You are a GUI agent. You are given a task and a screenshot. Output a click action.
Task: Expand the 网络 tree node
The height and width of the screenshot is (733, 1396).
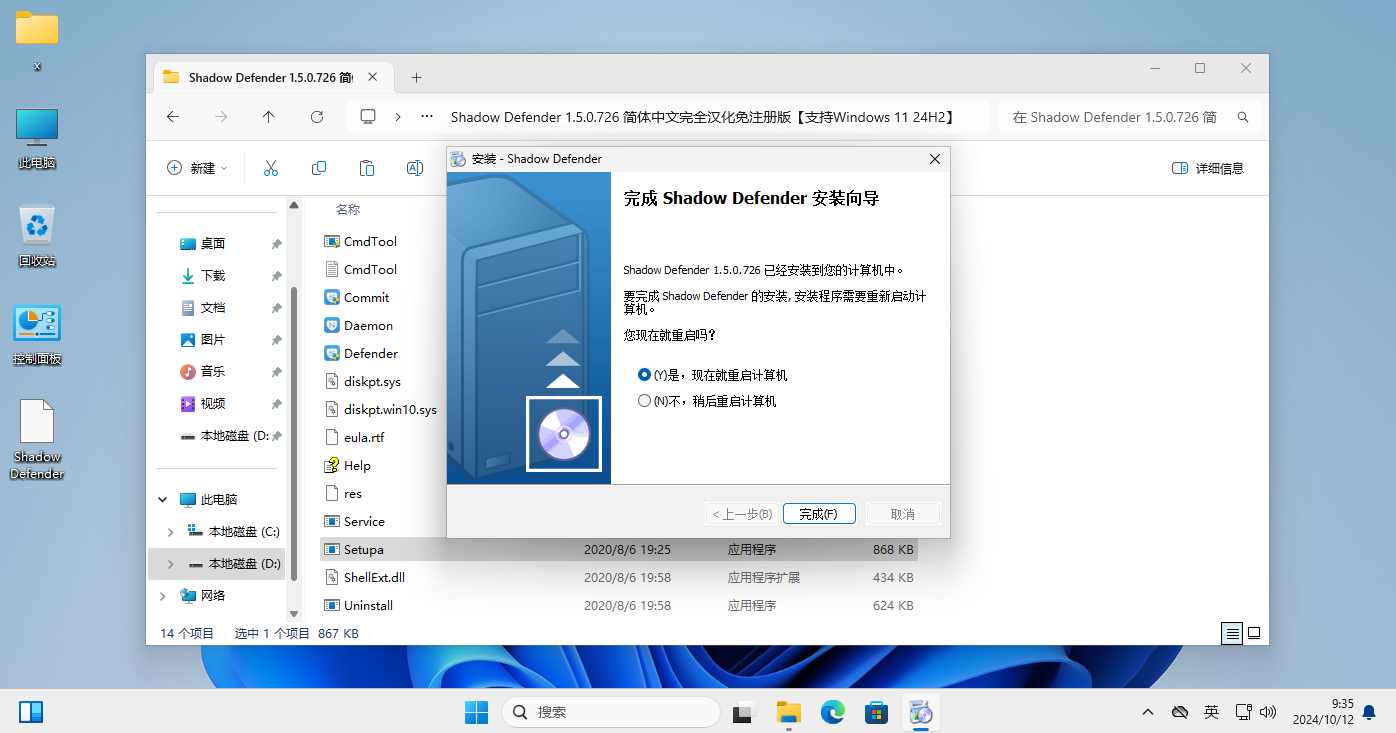click(x=163, y=595)
